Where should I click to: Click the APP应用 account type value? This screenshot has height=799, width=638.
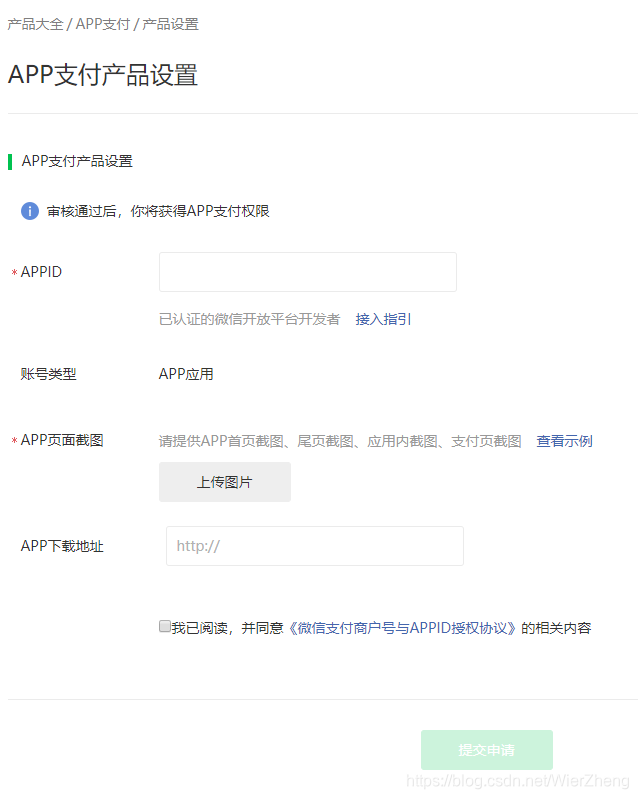pyautogui.click(x=186, y=374)
